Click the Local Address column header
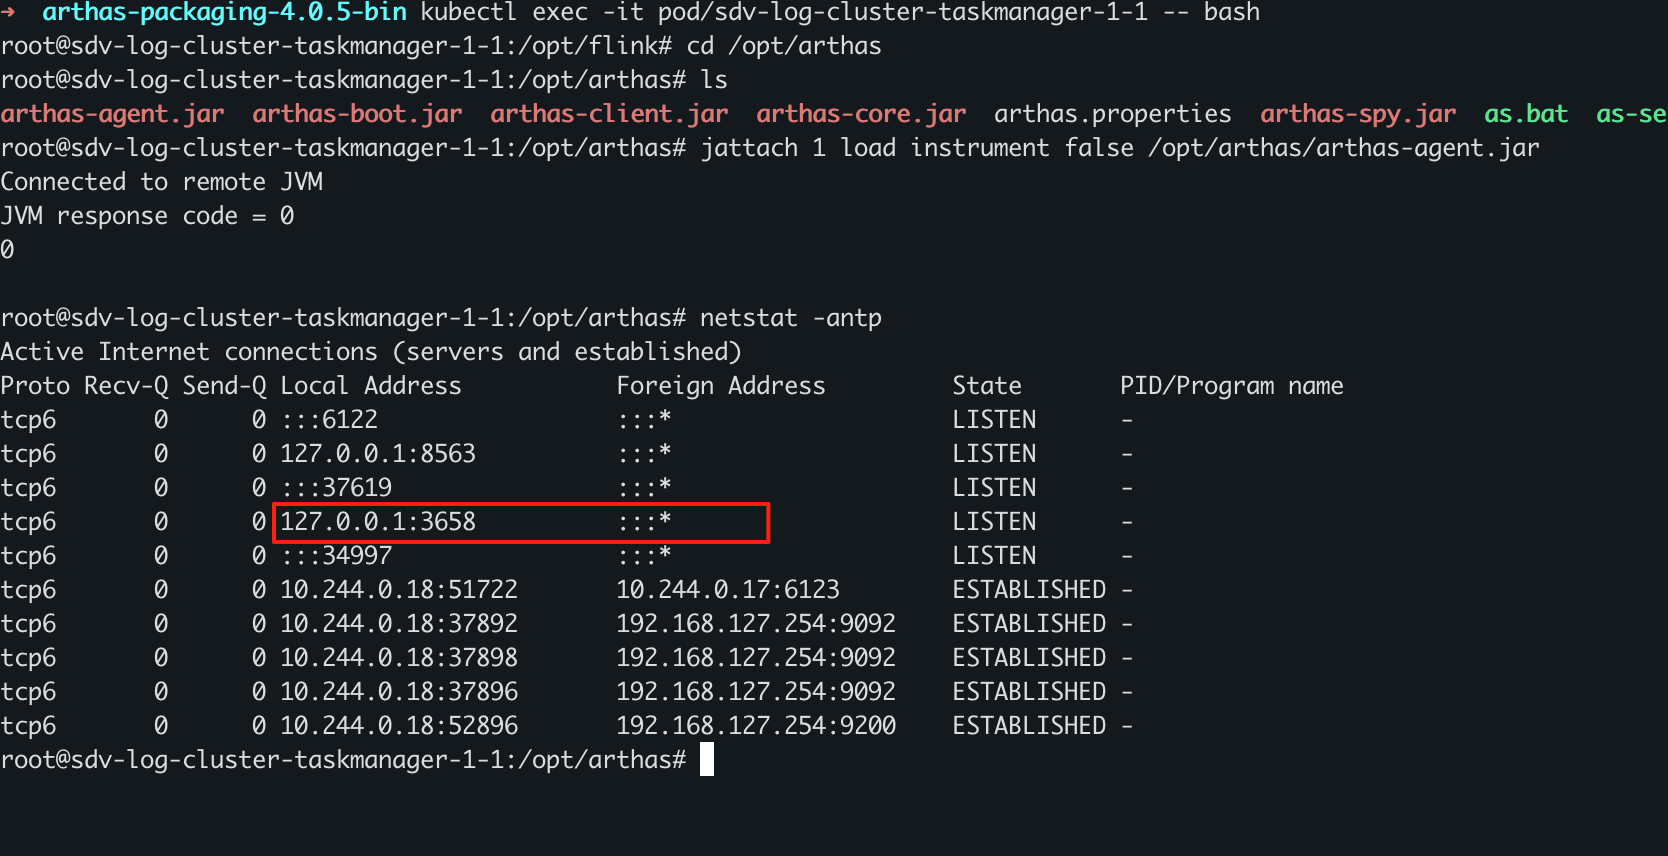This screenshot has height=856, width=1668. coord(371,386)
